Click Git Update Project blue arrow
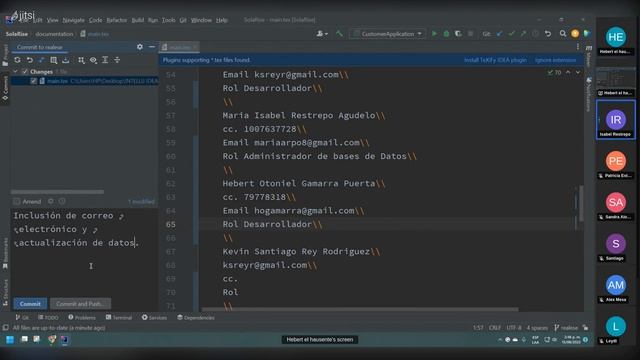This screenshot has width=640, height=360. [499, 33]
